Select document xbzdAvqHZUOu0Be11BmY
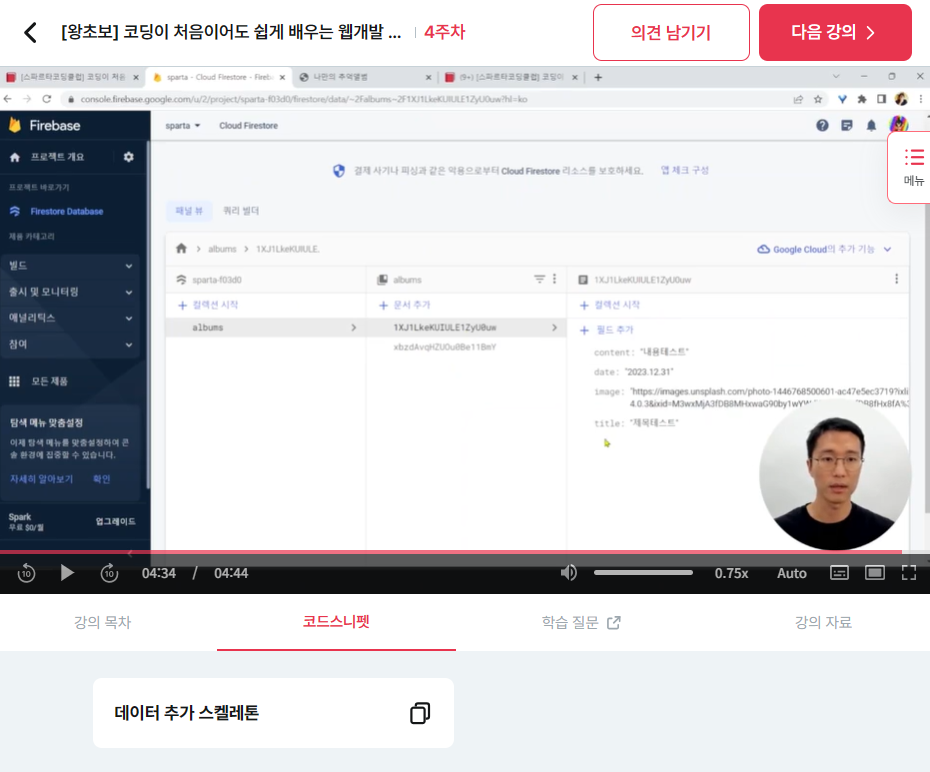The image size is (930, 772). pyautogui.click(x=445, y=347)
